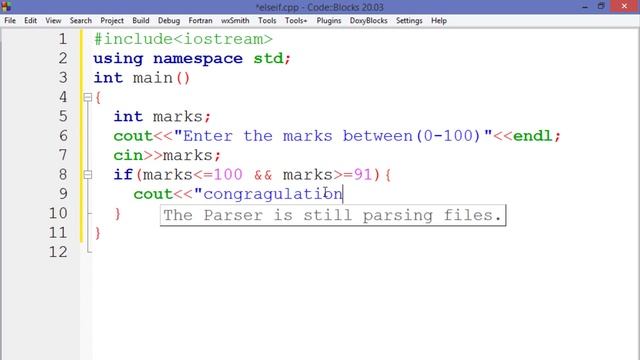The height and width of the screenshot is (360, 640).
Task: Open the View menu
Action: coord(53,20)
